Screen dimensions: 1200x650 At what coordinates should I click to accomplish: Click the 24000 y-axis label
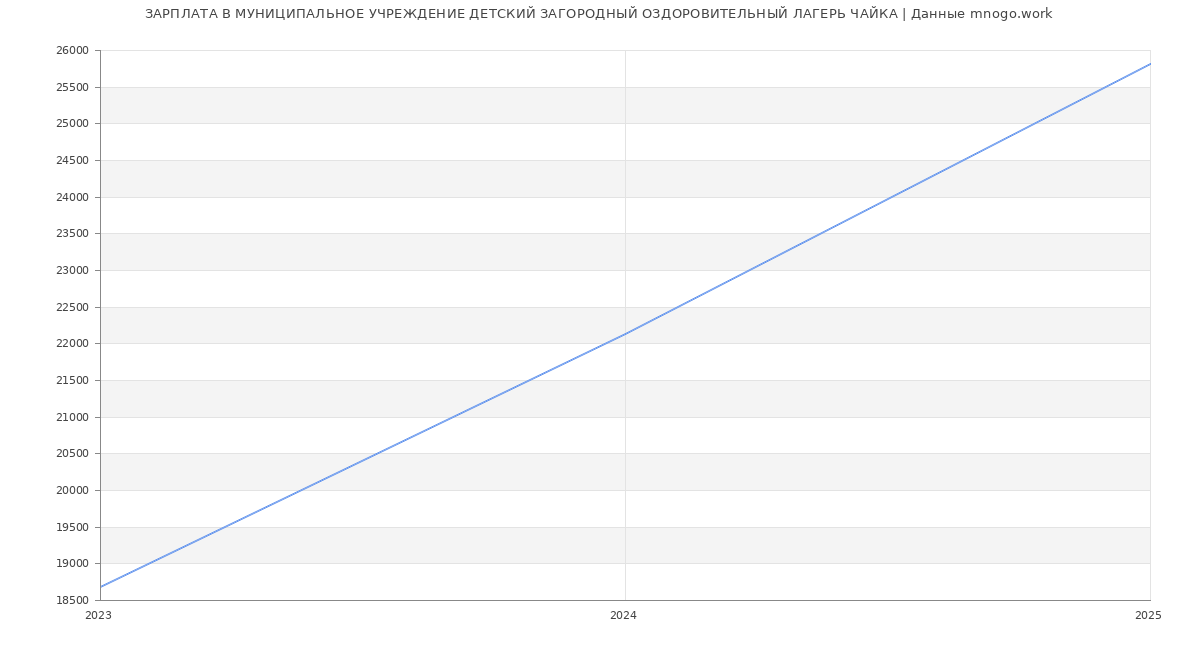[73, 197]
